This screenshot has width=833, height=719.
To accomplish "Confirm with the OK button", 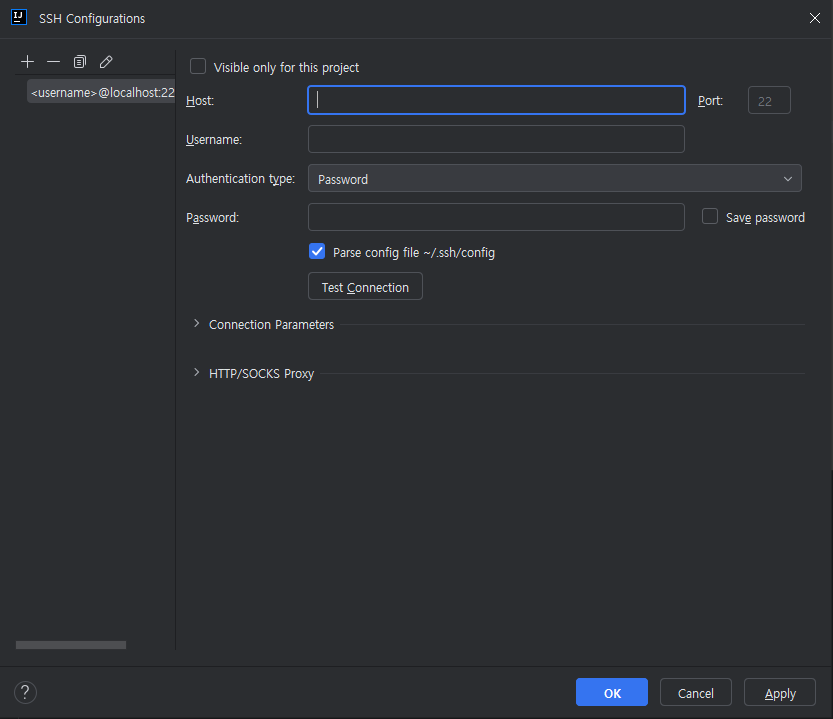I will (x=612, y=692).
